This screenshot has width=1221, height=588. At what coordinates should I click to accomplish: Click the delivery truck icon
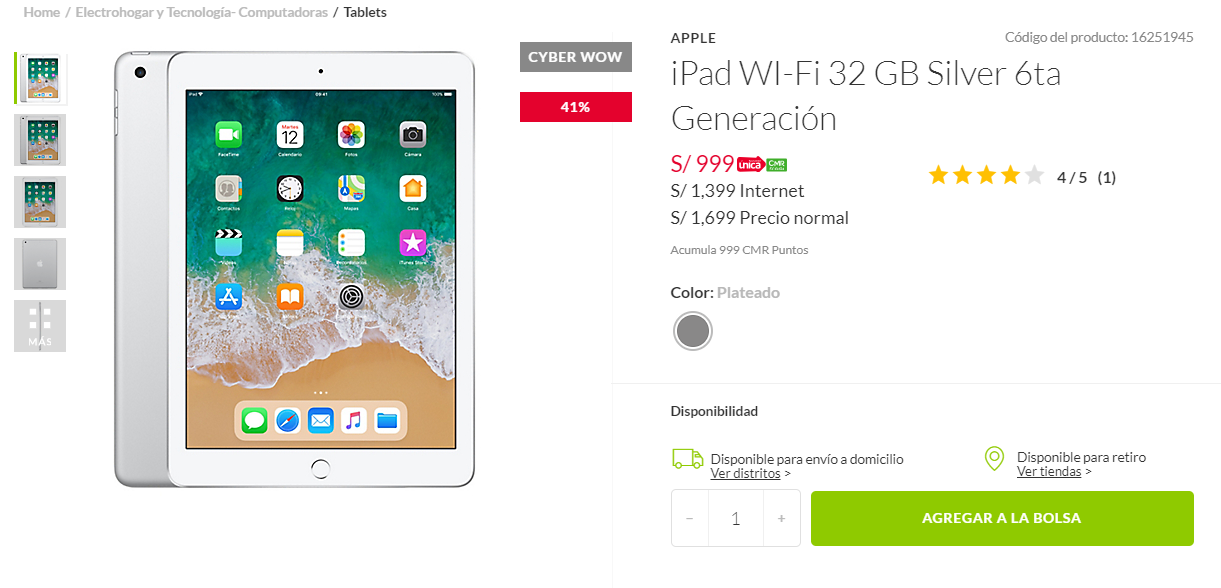(x=687, y=459)
